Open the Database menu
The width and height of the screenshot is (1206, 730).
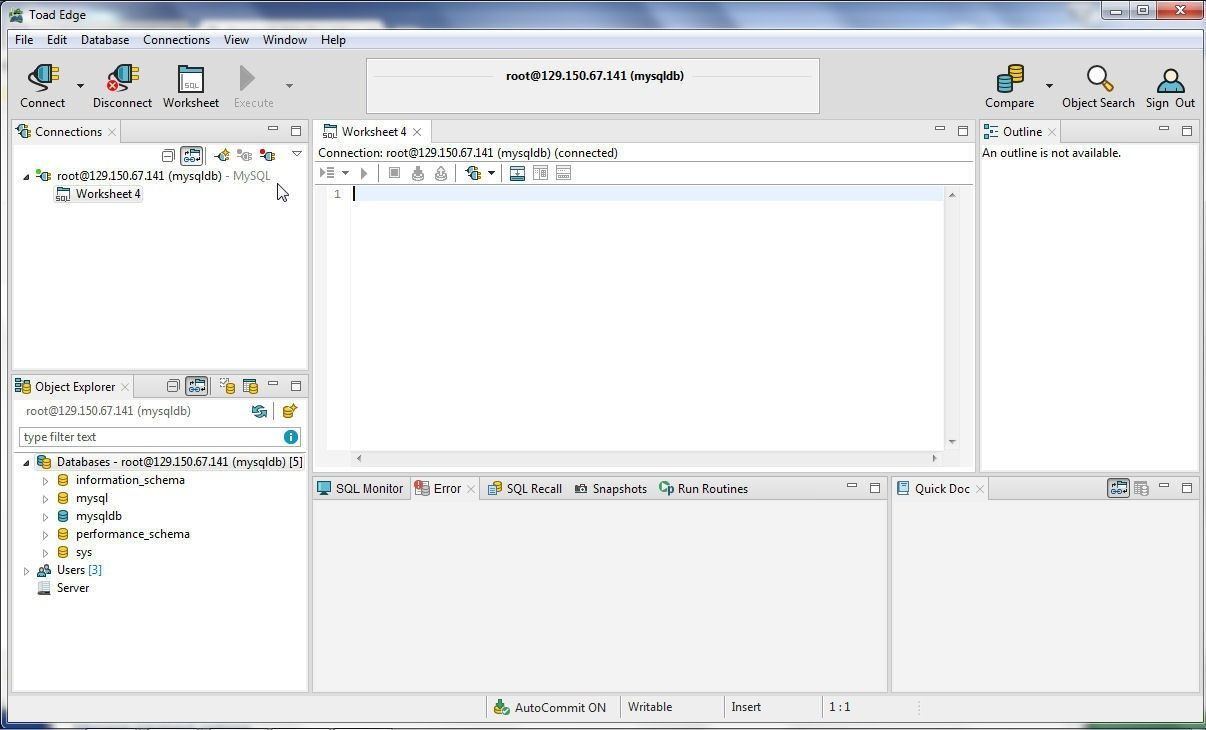pyautogui.click(x=105, y=40)
